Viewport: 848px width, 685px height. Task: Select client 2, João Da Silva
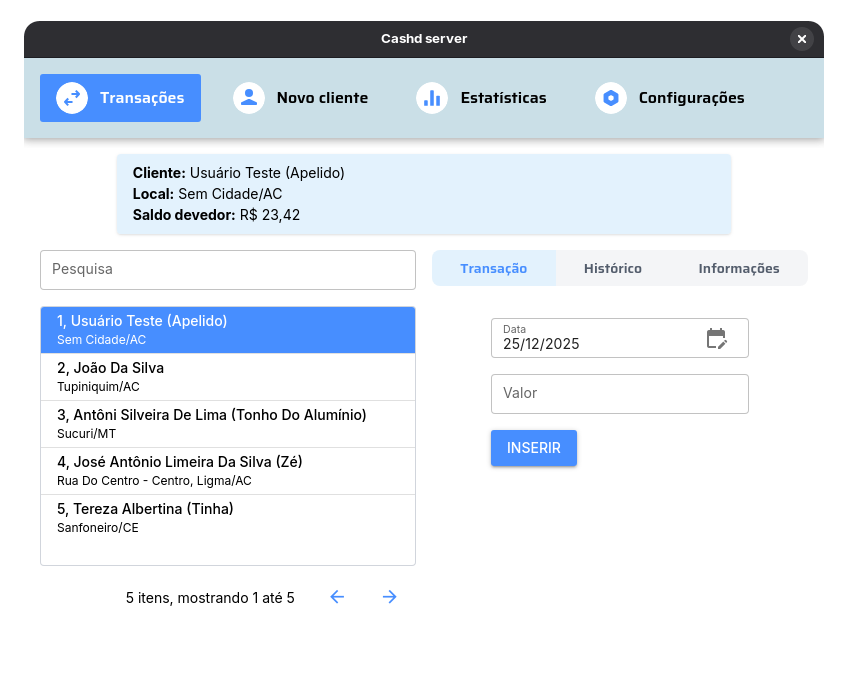coord(228,377)
